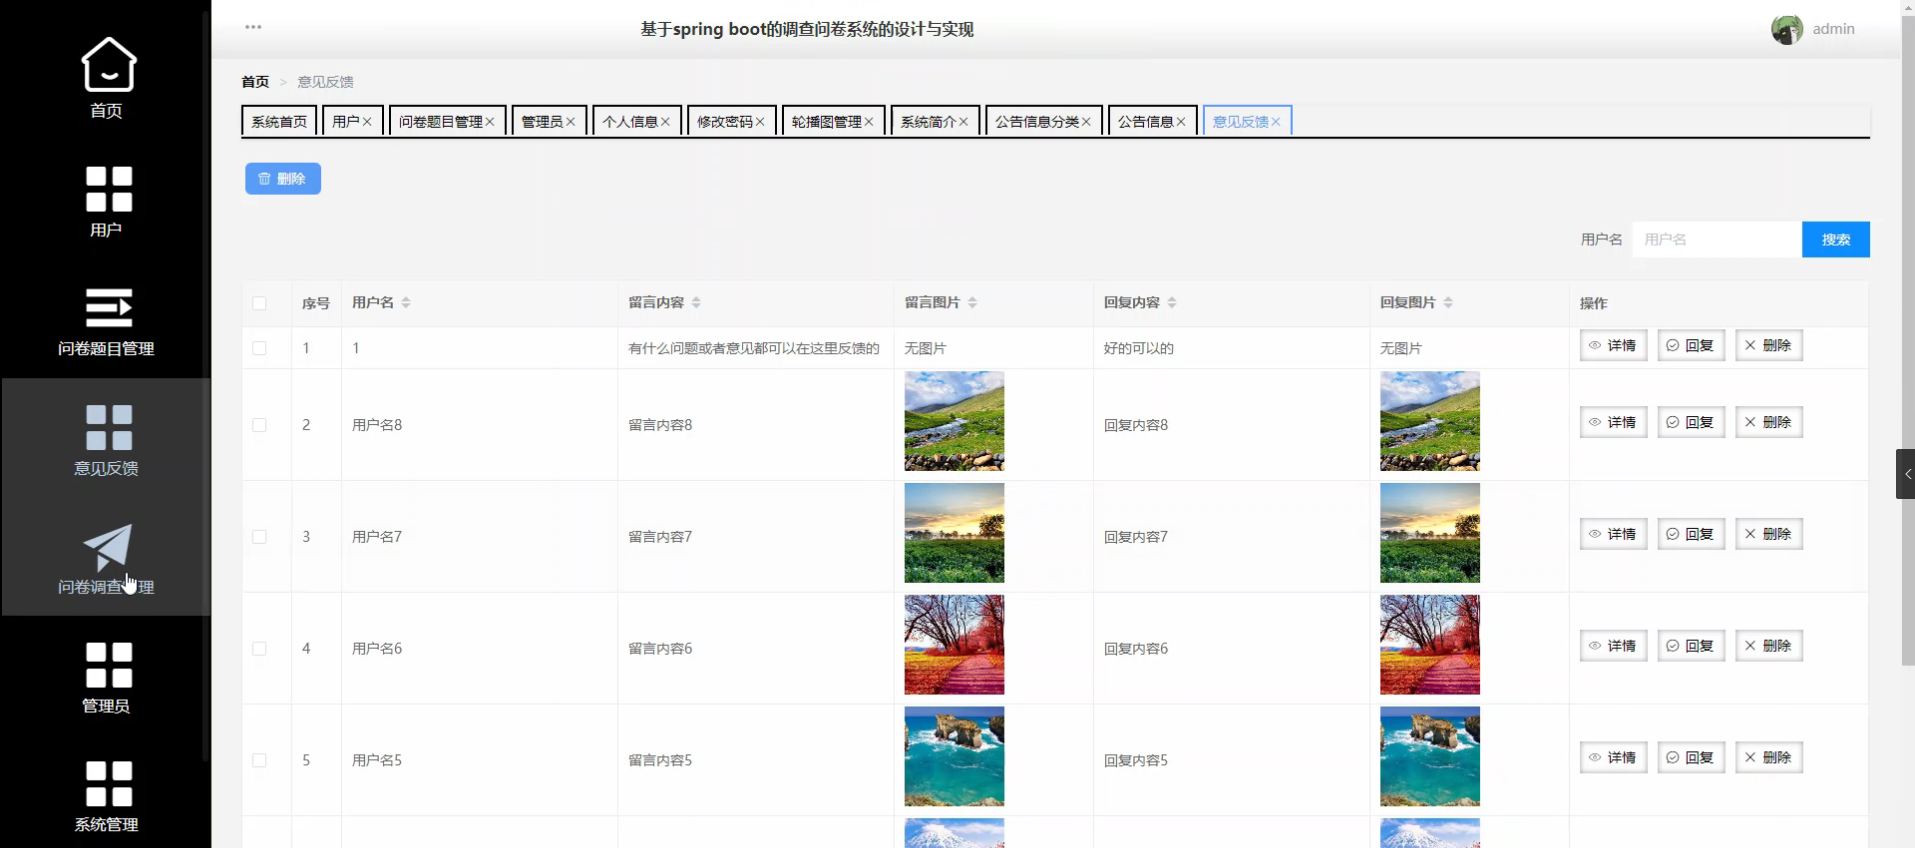Focus the 用户名 search input field

[x=1717, y=240]
